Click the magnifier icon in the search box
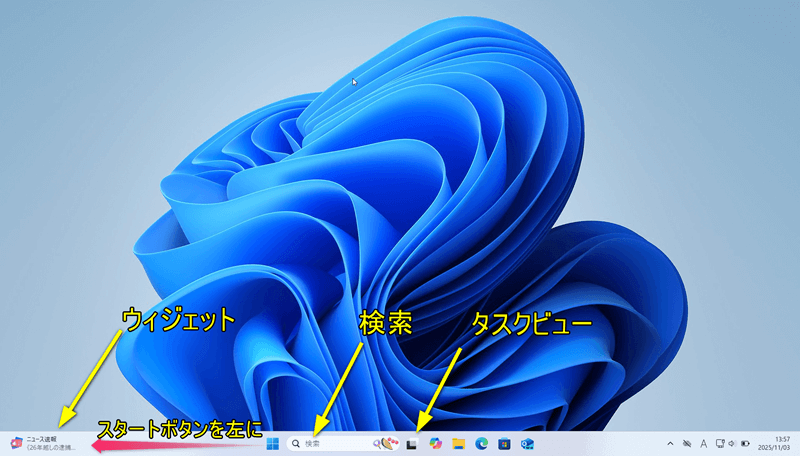 [296, 443]
